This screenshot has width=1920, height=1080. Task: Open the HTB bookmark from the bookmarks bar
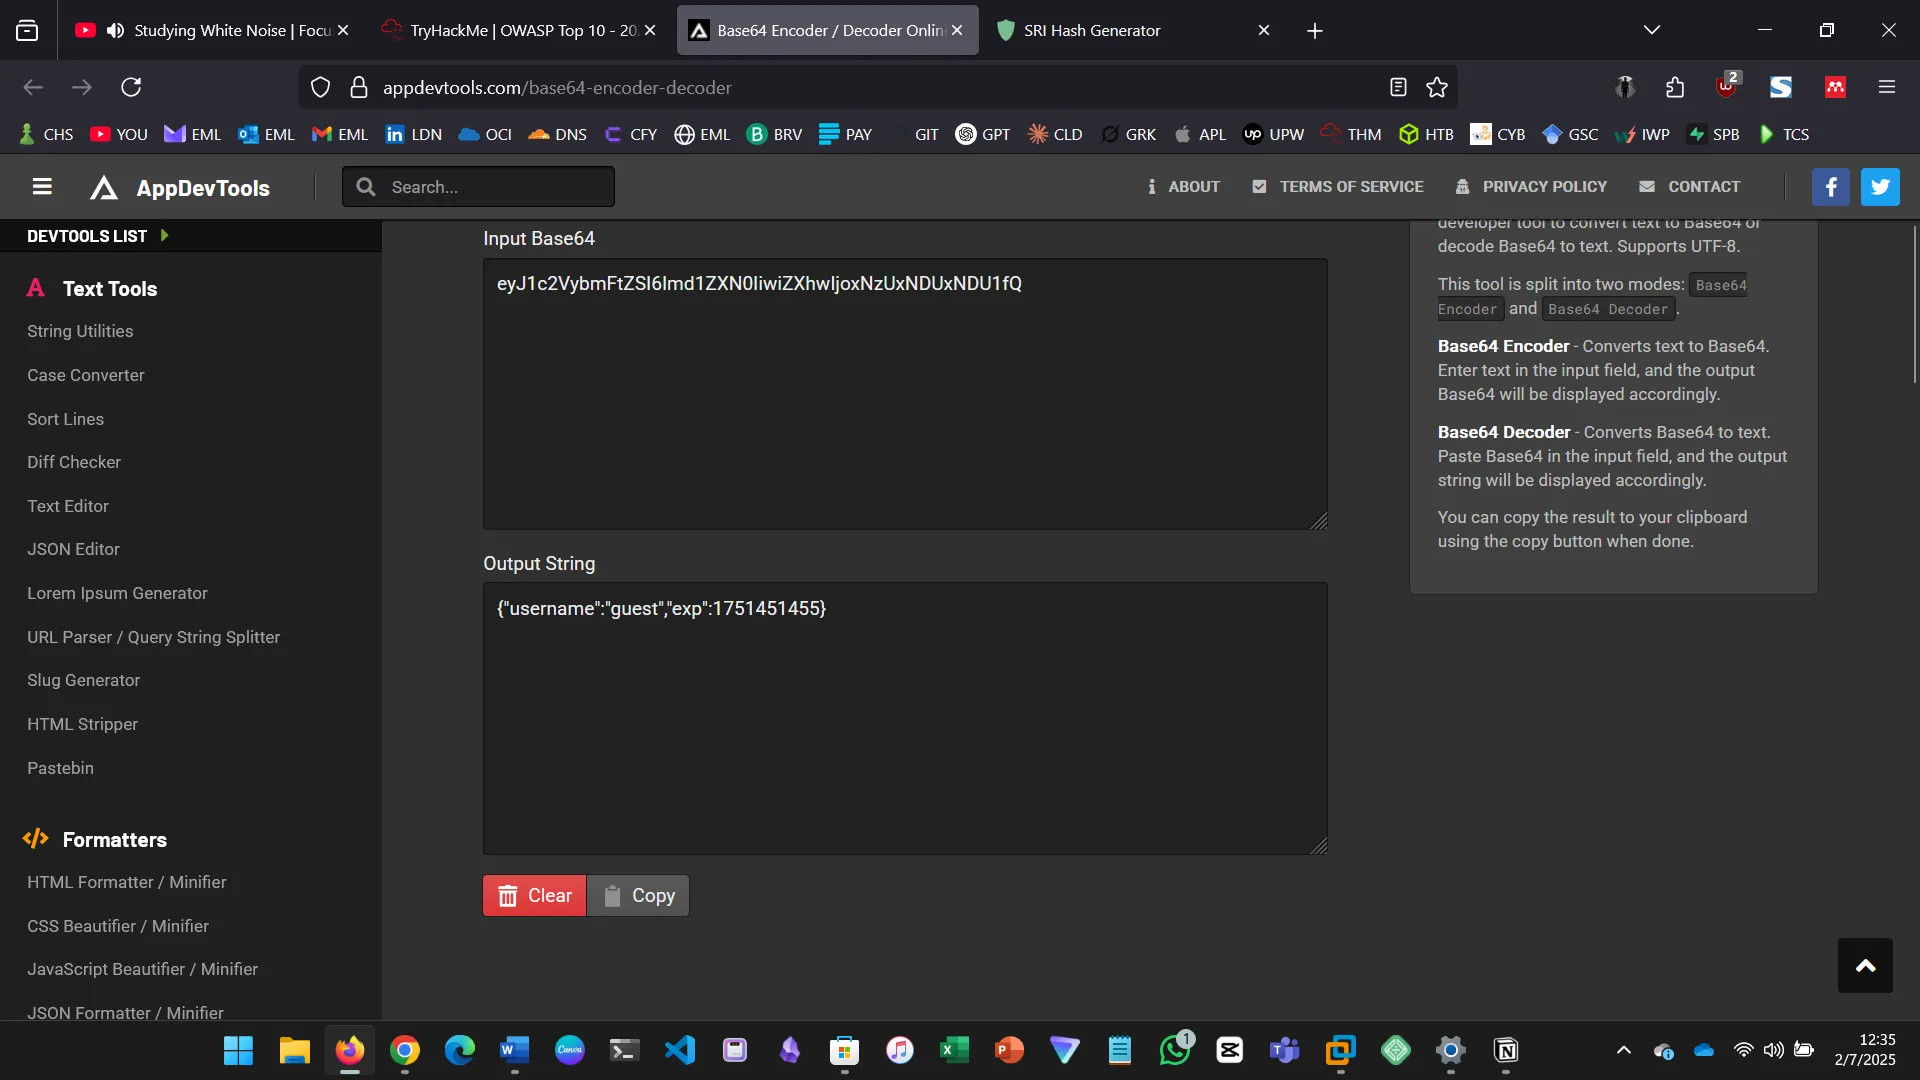pyautogui.click(x=1426, y=133)
